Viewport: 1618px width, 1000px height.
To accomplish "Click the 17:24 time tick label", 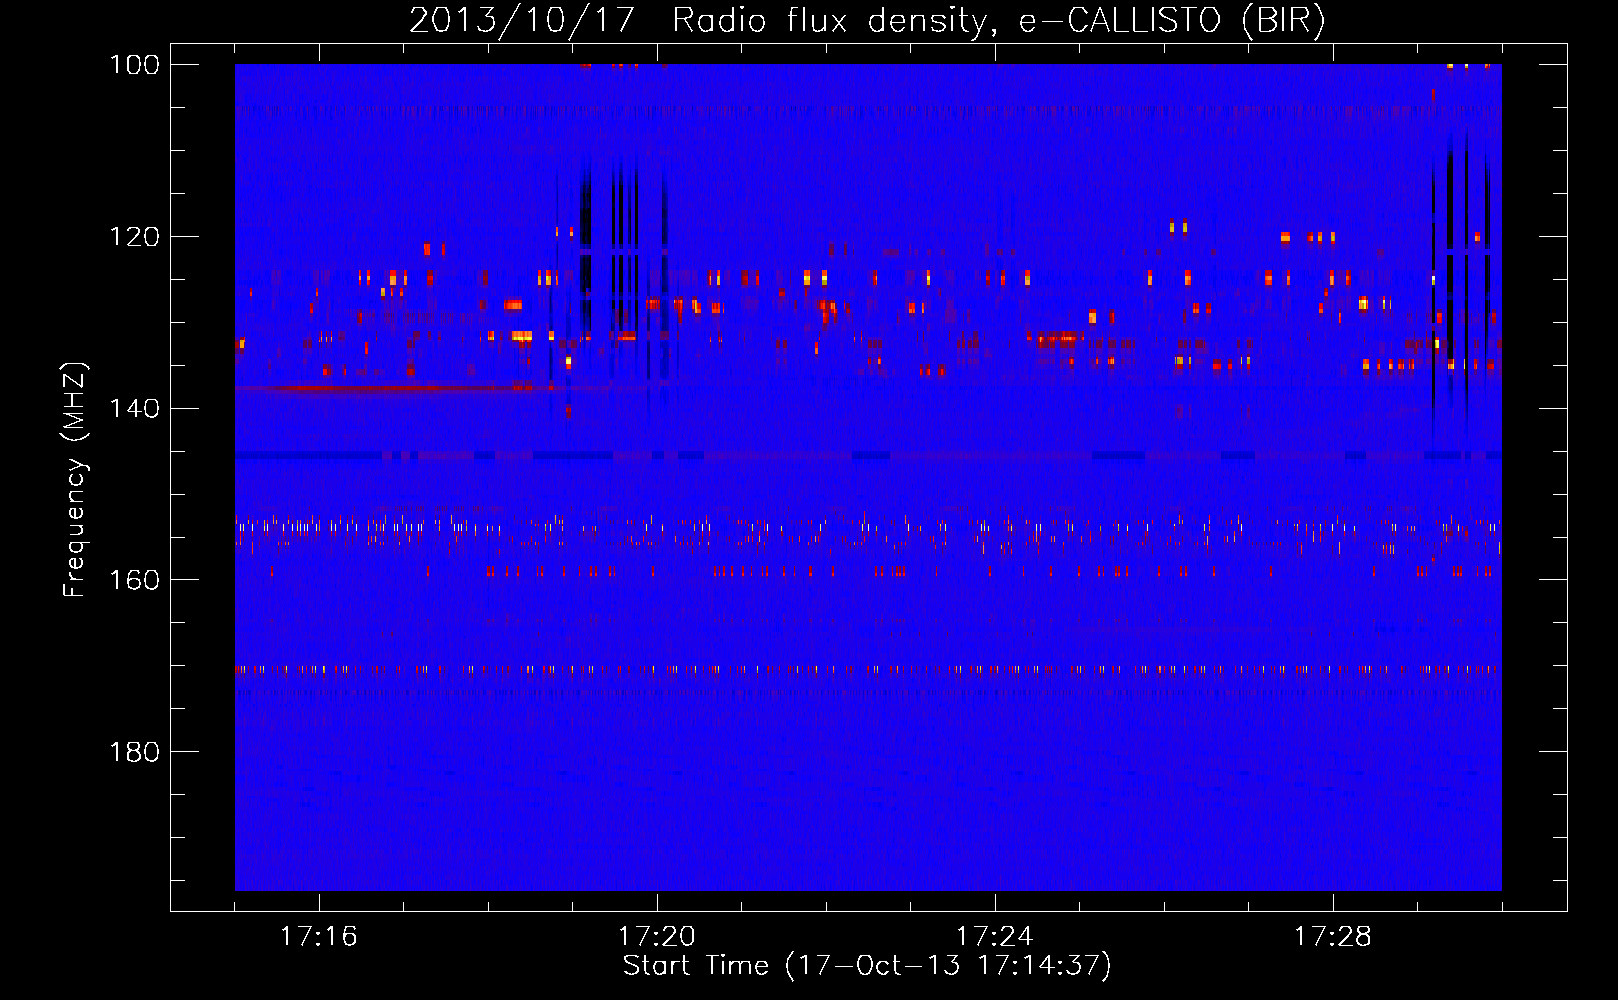I will tap(995, 937).
